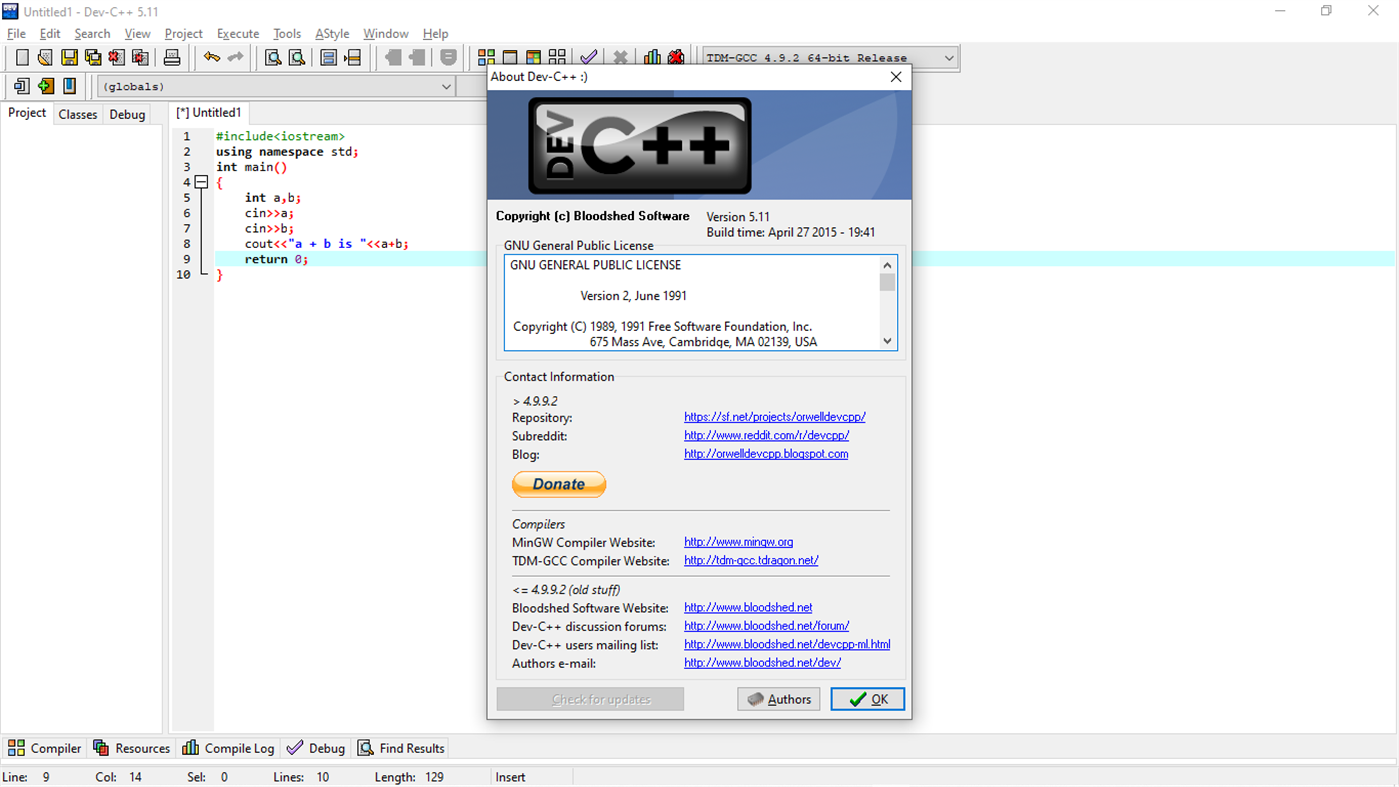Open the AStyle menu
Image resolution: width=1399 pixels, height=787 pixels.
pyautogui.click(x=332, y=33)
